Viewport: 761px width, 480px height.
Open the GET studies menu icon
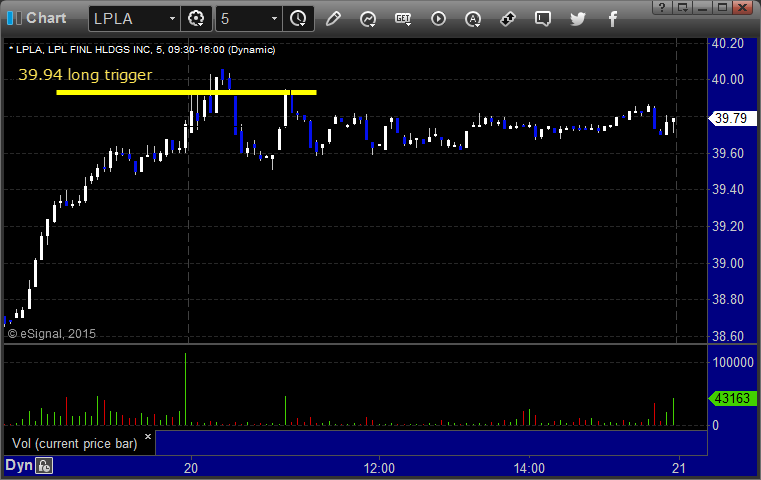tap(403, 19)
